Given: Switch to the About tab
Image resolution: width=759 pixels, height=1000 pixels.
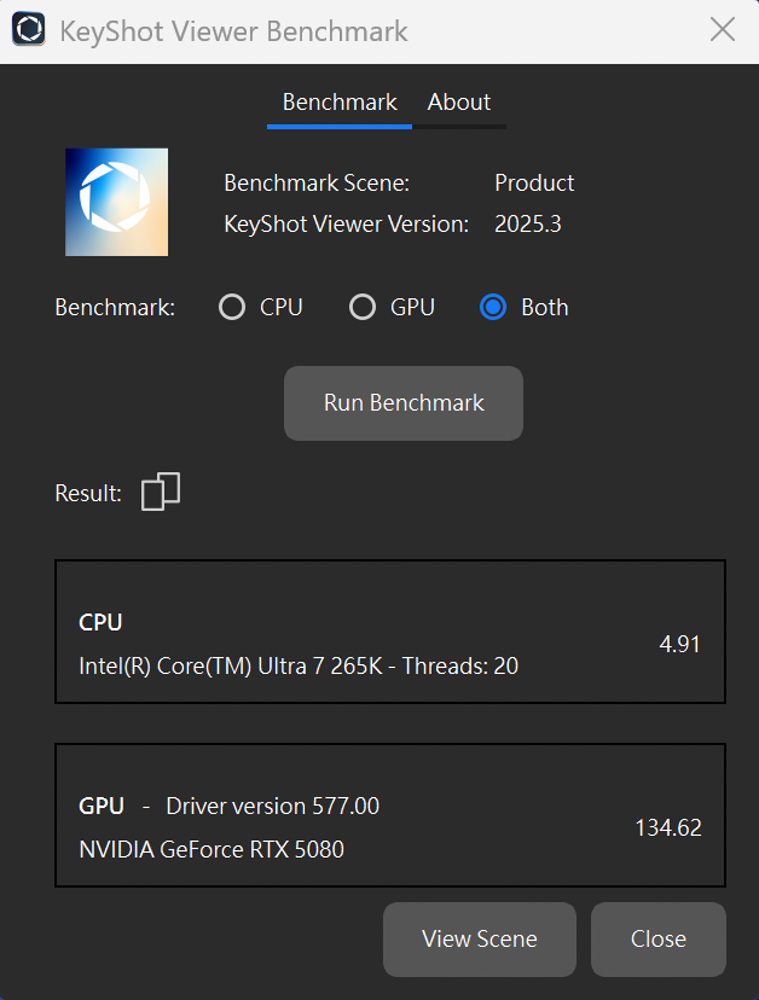Looking at the screenshot, I should [x=459, y=102].
